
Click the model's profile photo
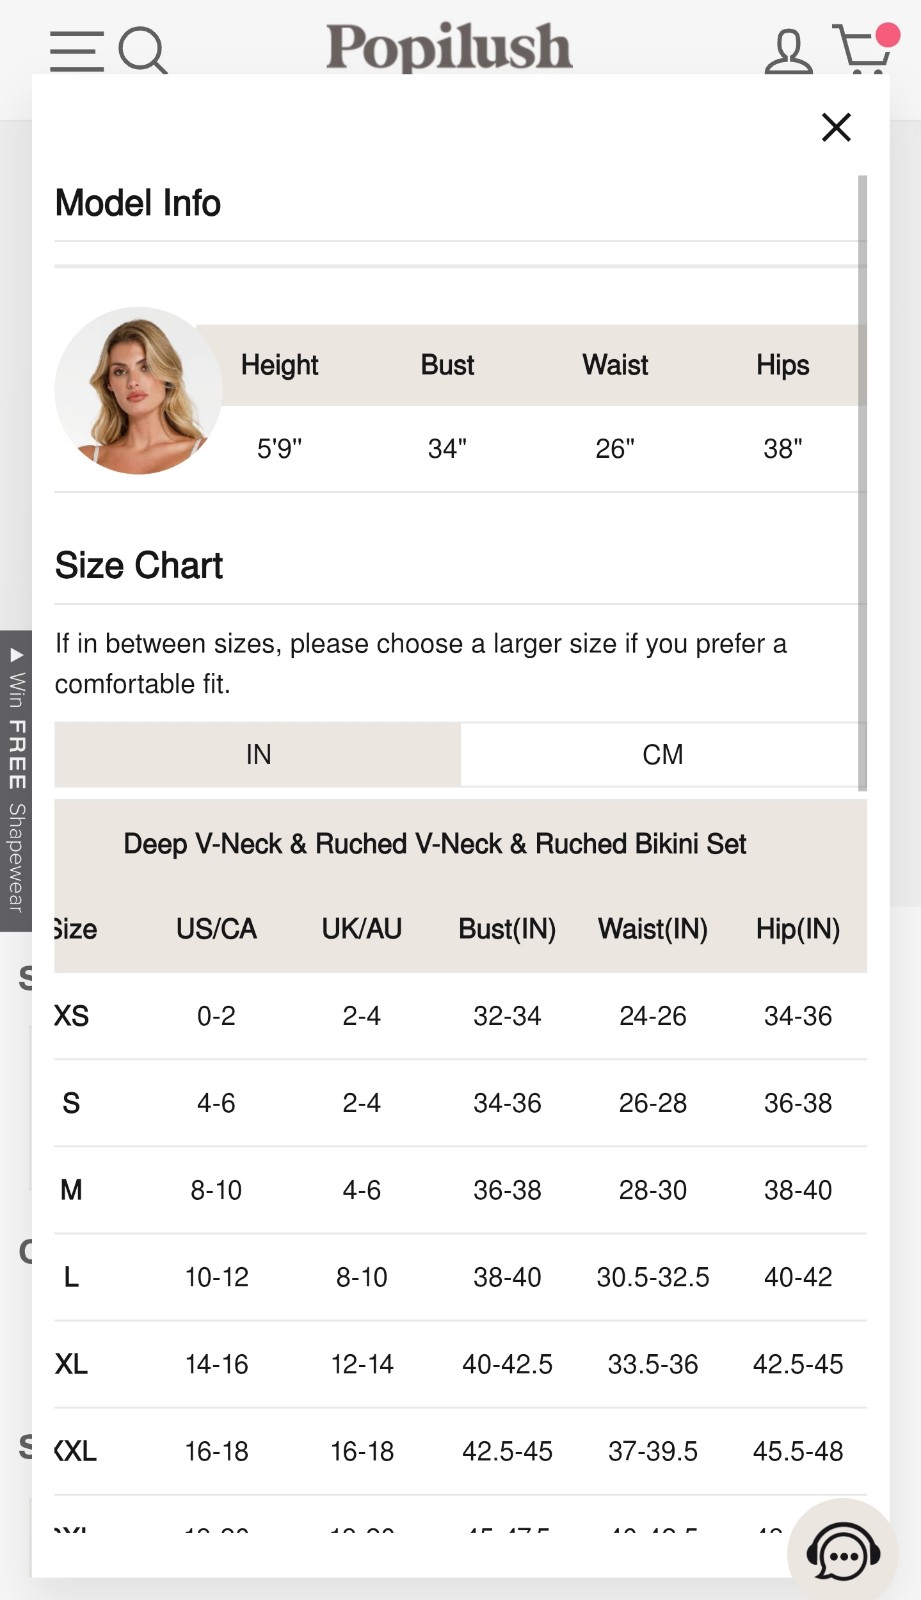point(138,390)
